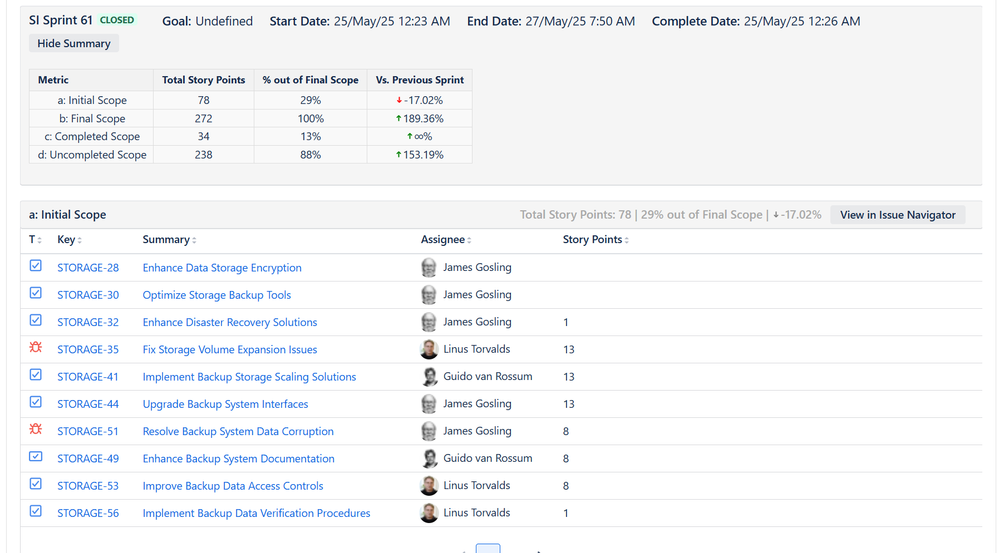Click the 189.36% previous sprint value
This screenshot has height=553, width=999.
click(419, 118)
